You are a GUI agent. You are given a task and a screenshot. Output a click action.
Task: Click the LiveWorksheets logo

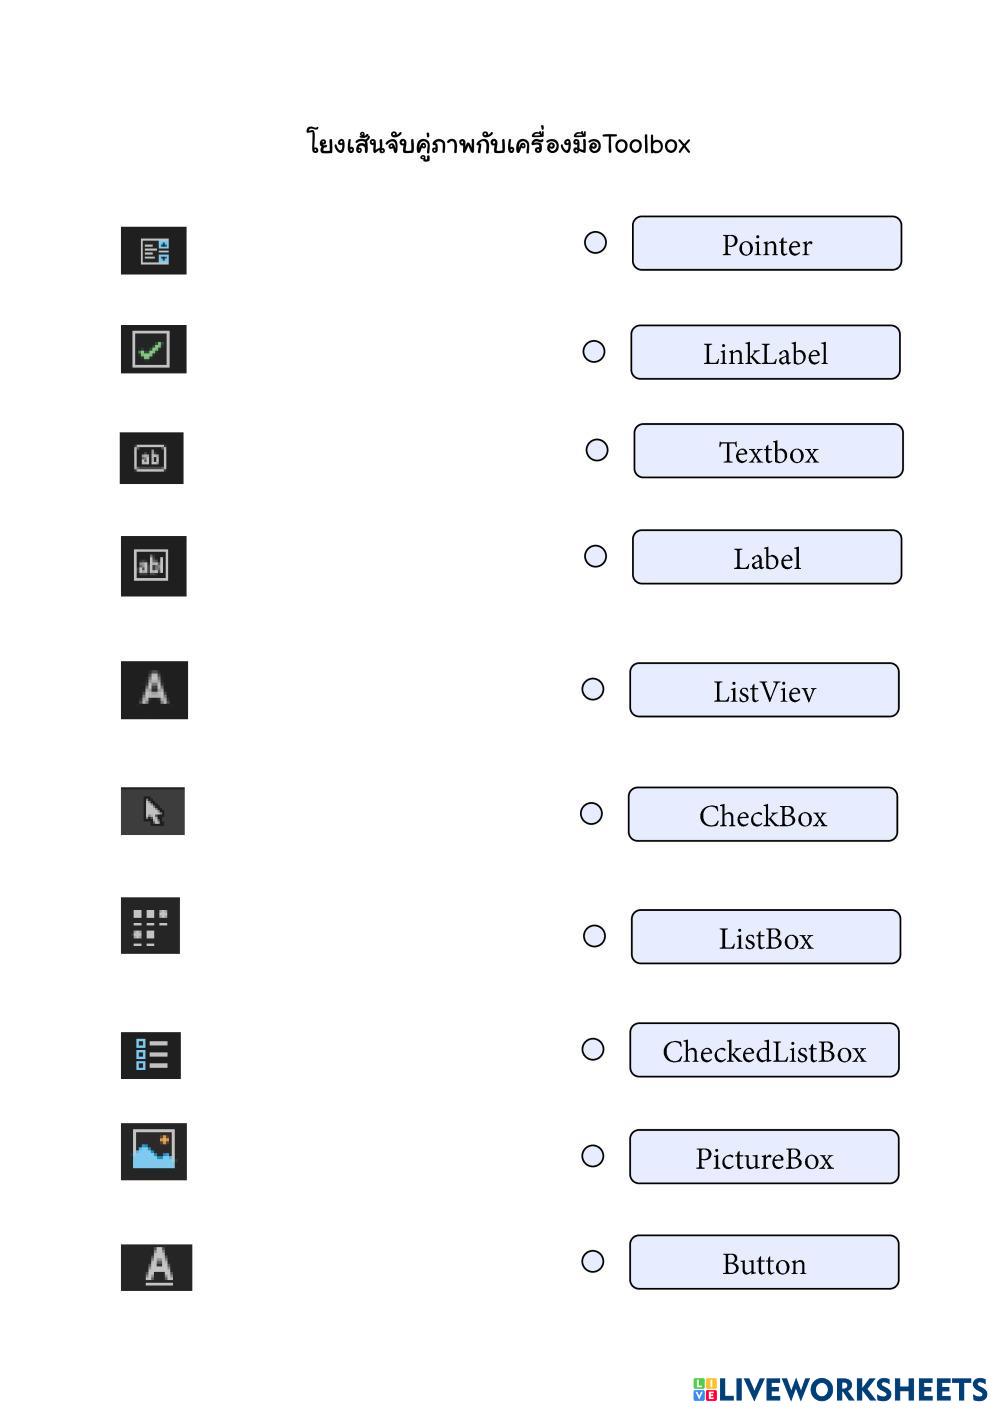coord(840,1390)
